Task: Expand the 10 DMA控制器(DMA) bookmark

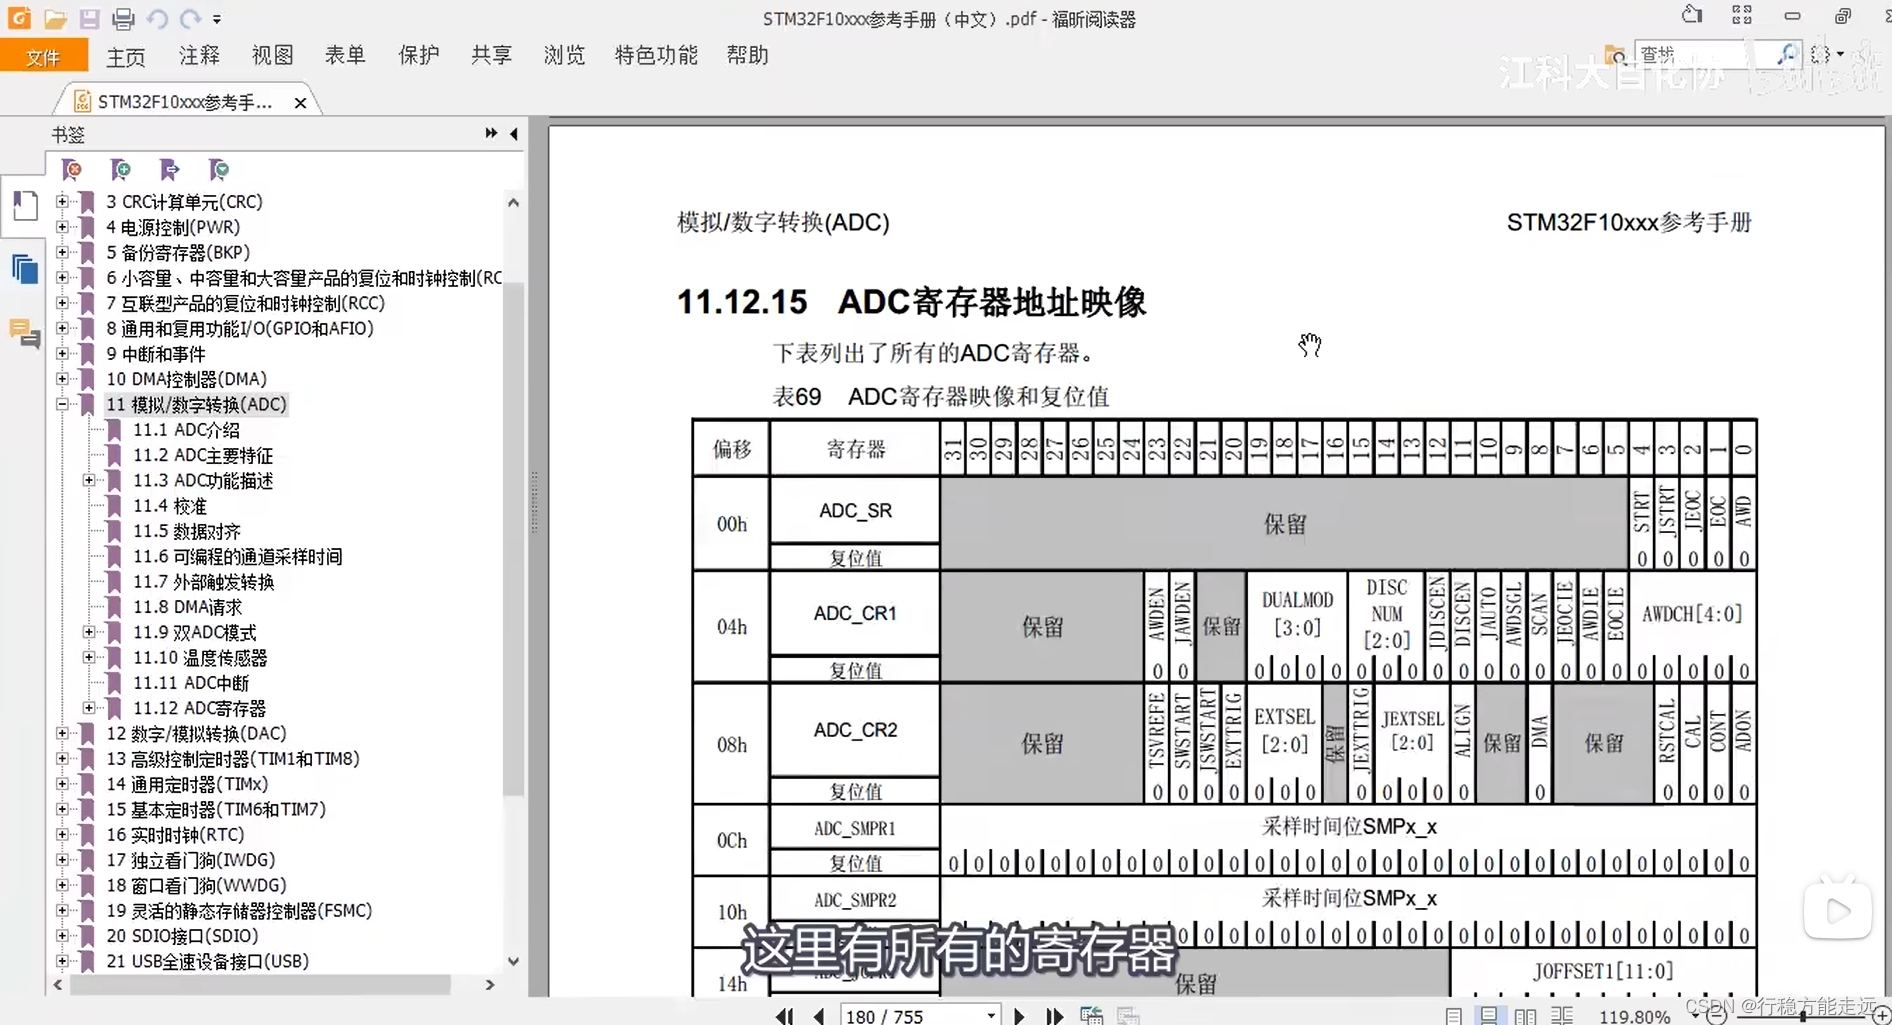Action: tap(62, 379)
